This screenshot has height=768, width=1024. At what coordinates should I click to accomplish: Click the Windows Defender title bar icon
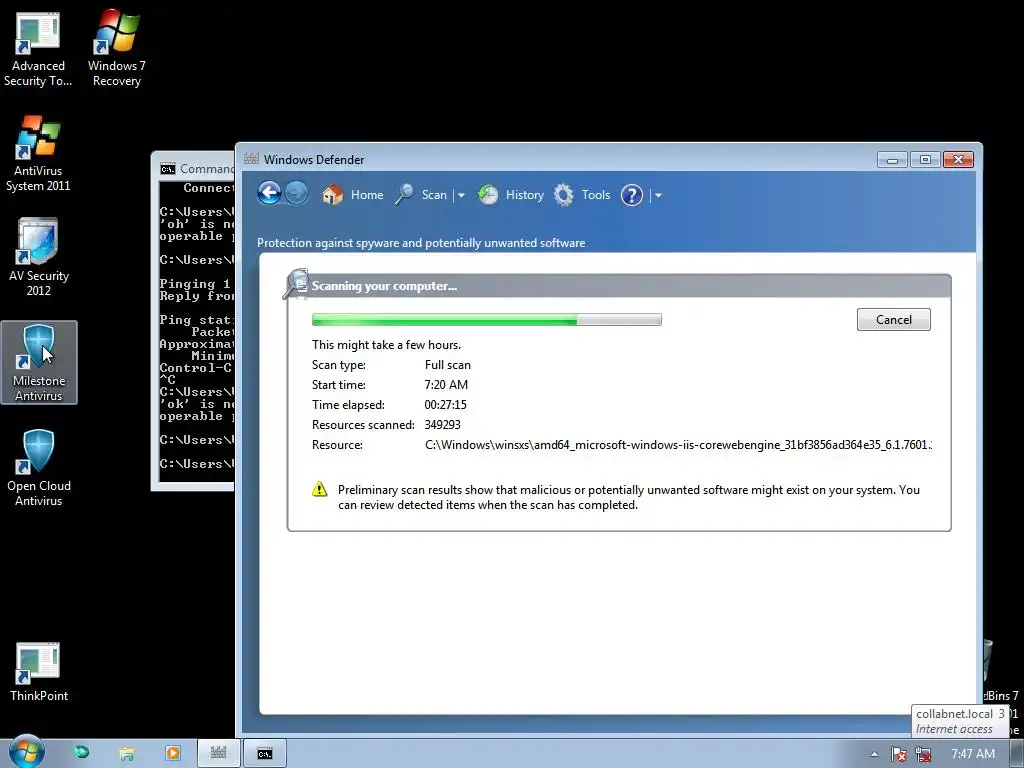tap(251, 159)
